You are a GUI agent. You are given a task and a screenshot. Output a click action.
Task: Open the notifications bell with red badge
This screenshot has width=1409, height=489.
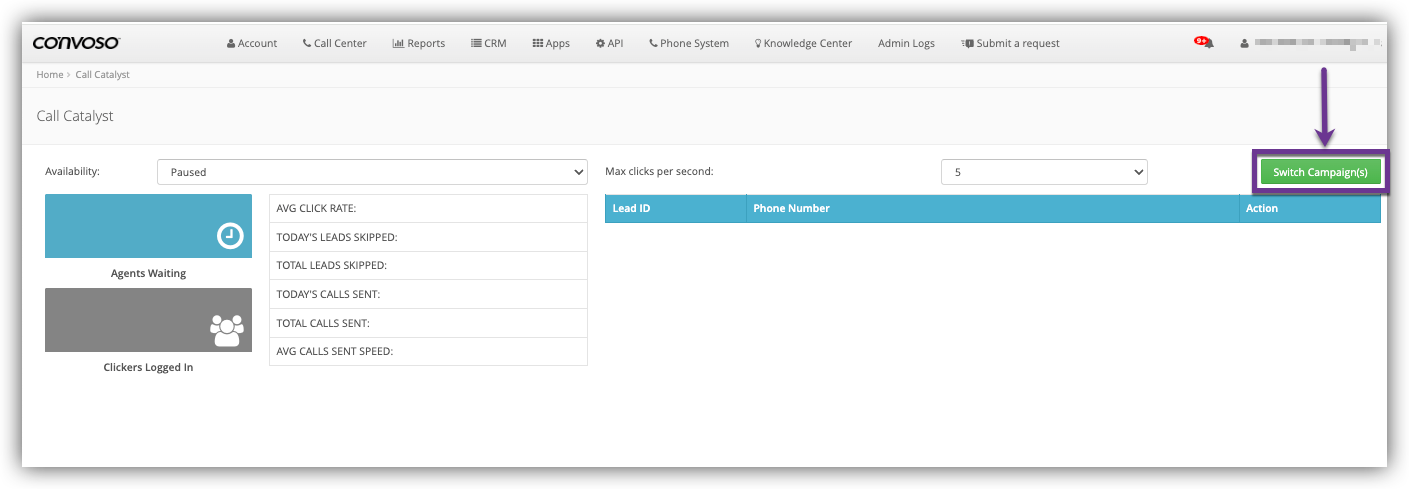1205,42
